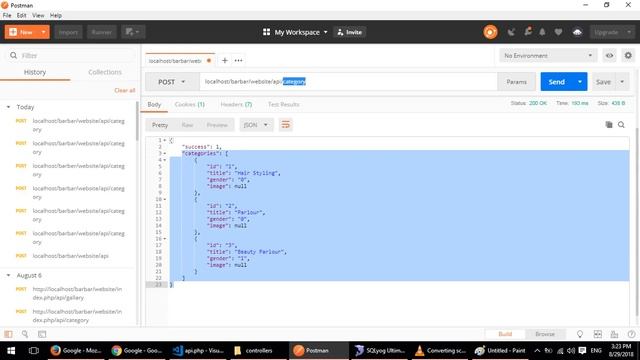The height and width of the screenshot is (360, 640).
Task: Toggle two-pane layout icon in status bar
Action: coord(598,334)
